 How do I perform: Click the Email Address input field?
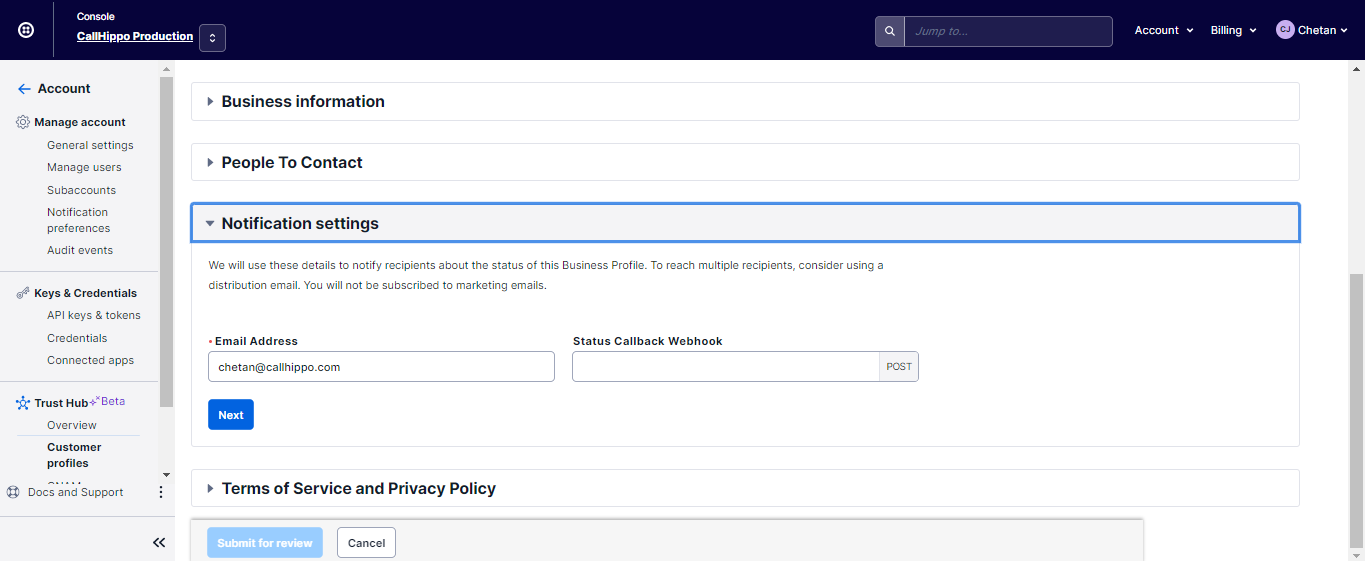coord(381,367)
